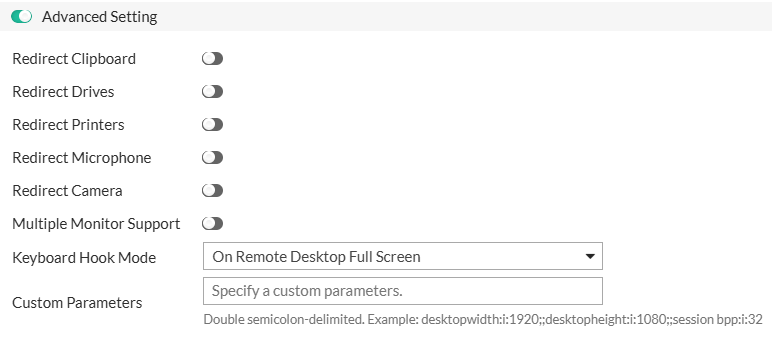This screenshot has height=360, width=772.
Task: Click the Redirect Drives label text
Action: [63, 92]
